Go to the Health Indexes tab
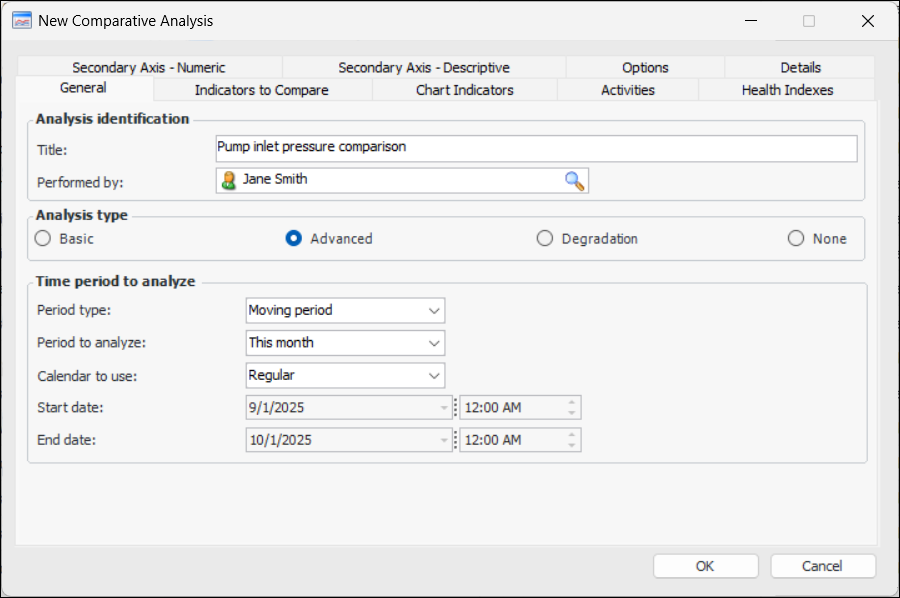Screen dimensions: 900x598 tap(787, 90)
